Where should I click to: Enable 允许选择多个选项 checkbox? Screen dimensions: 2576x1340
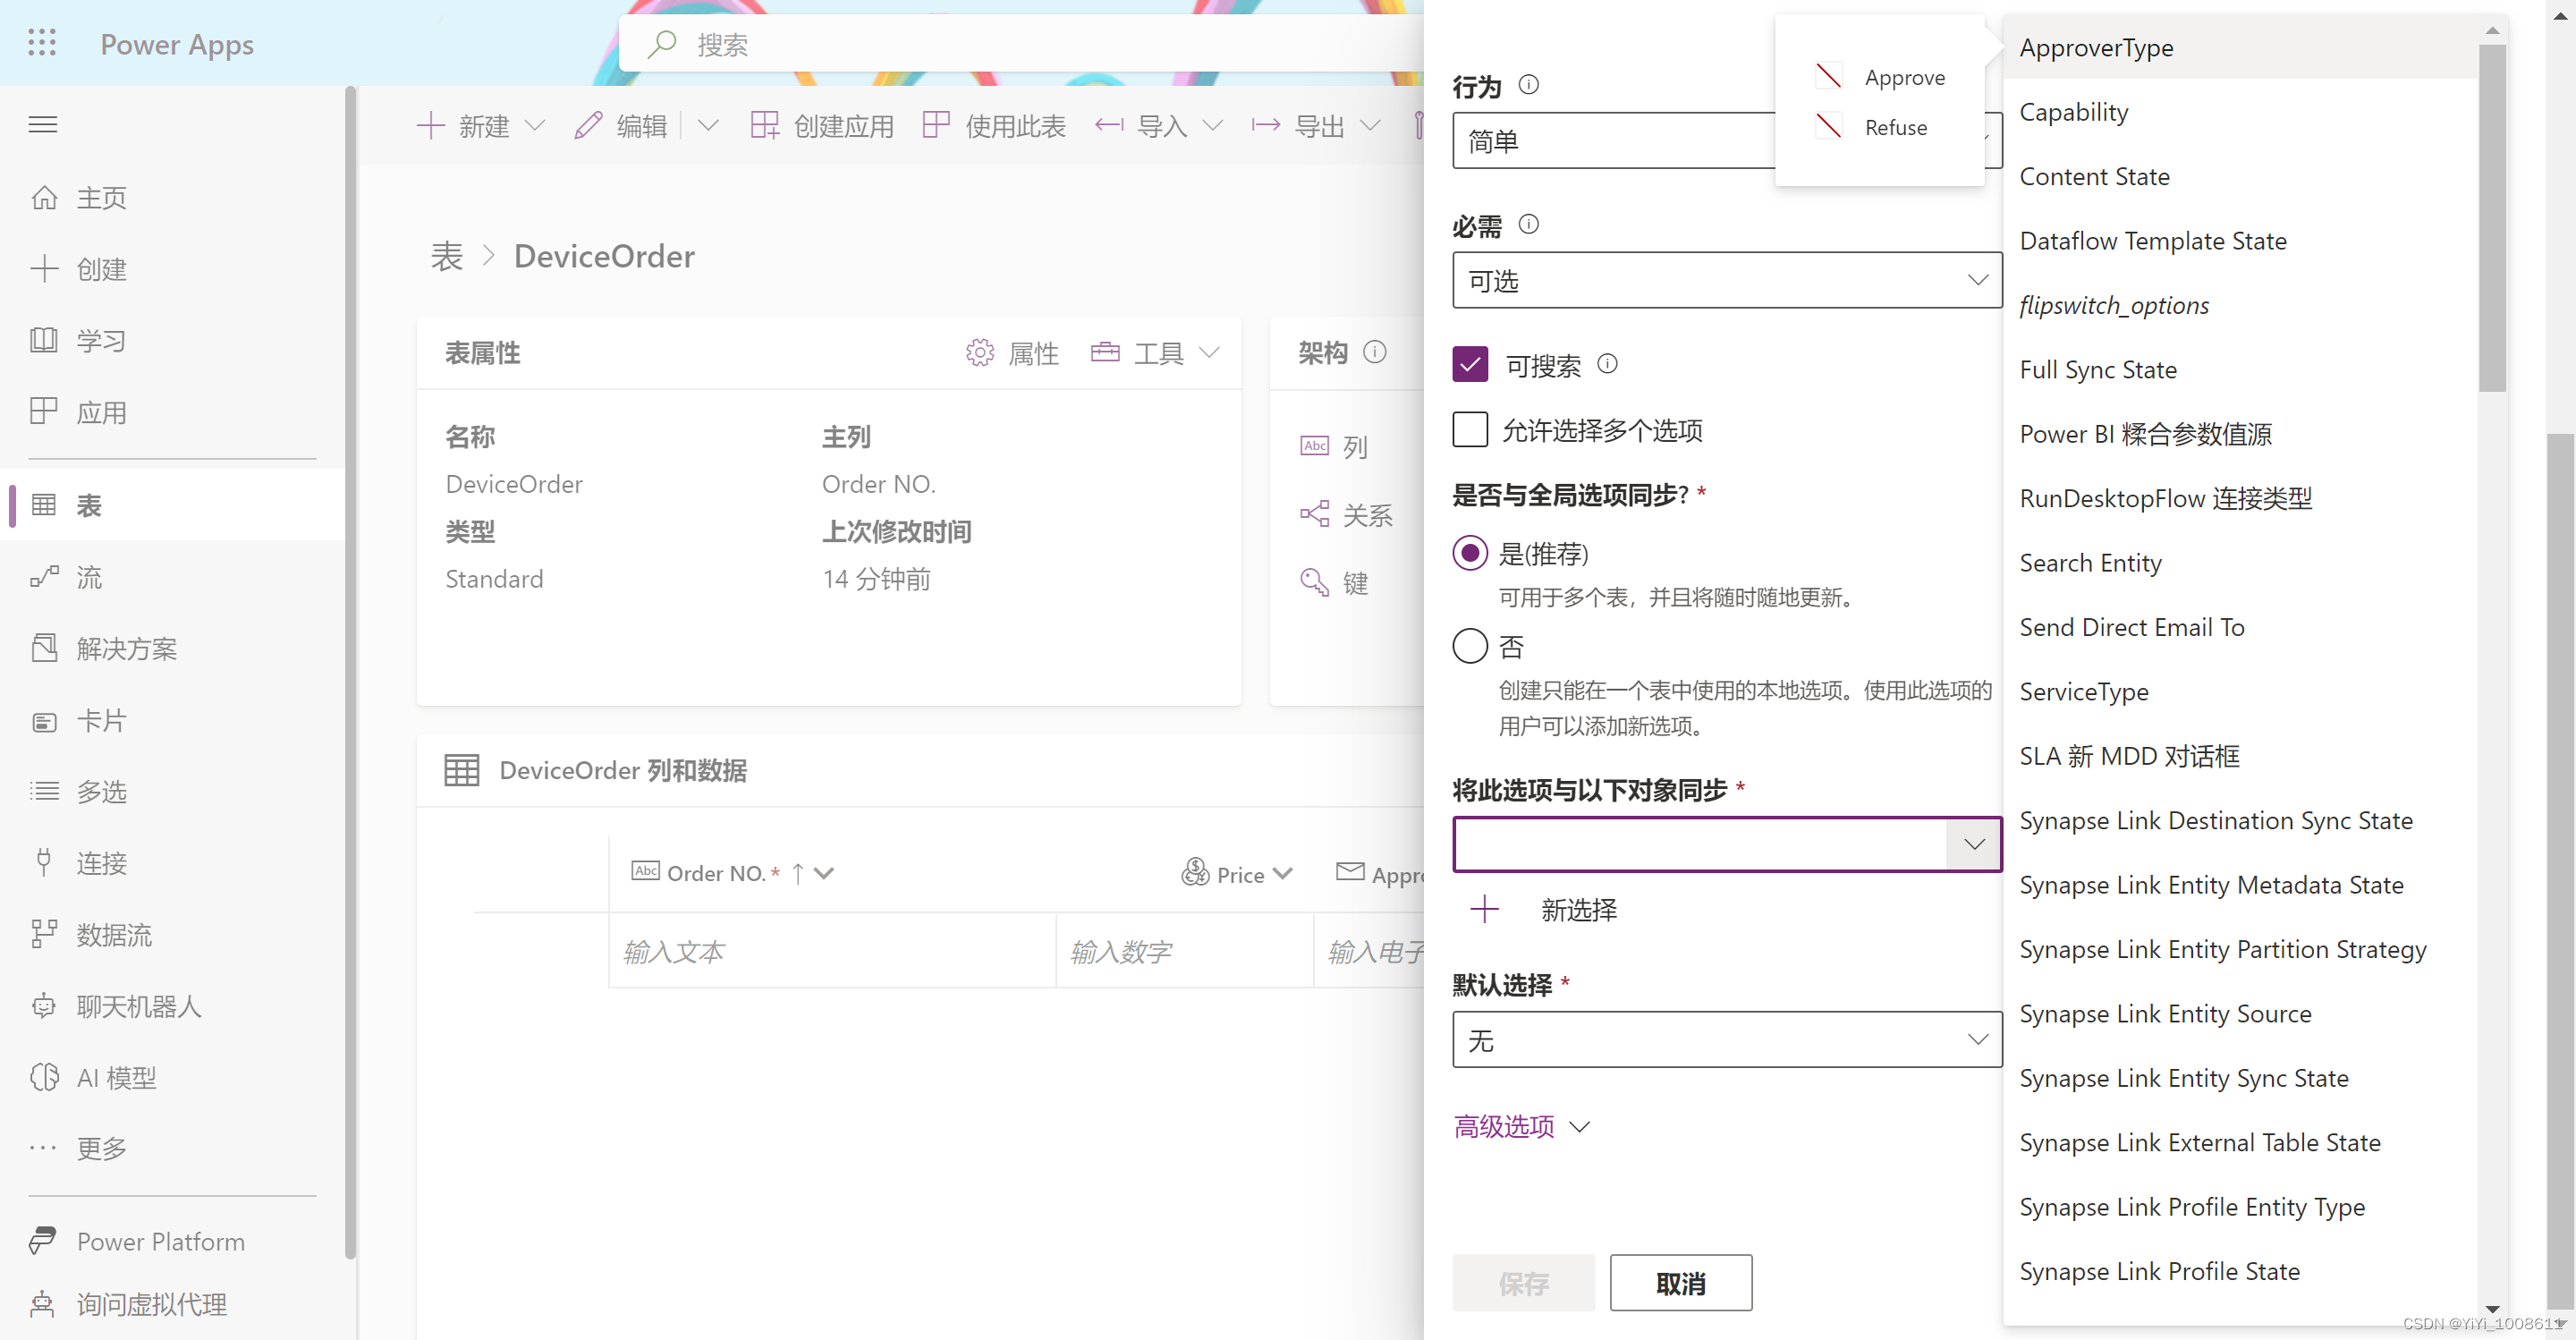(x=1469, y=429)
